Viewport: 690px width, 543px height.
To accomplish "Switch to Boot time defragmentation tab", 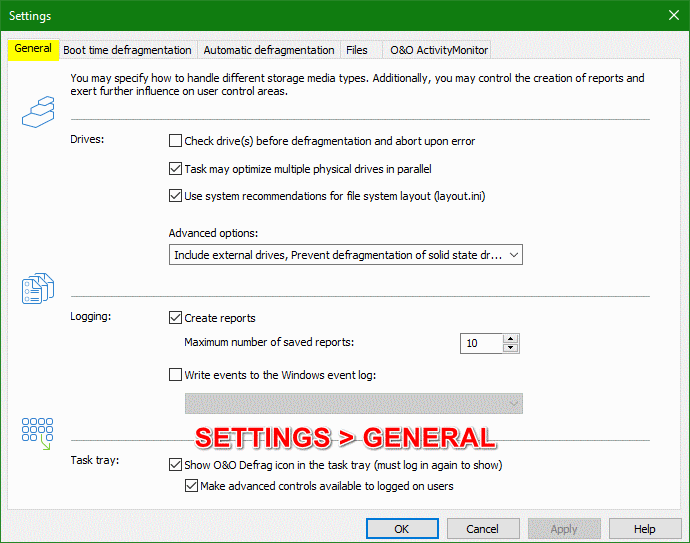I will point(127,50).
